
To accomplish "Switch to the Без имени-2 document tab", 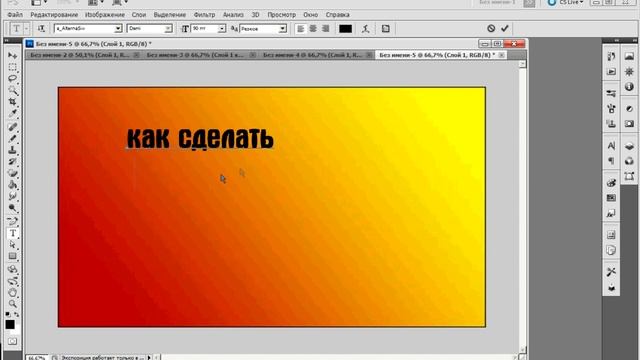I will pos(80,55).
